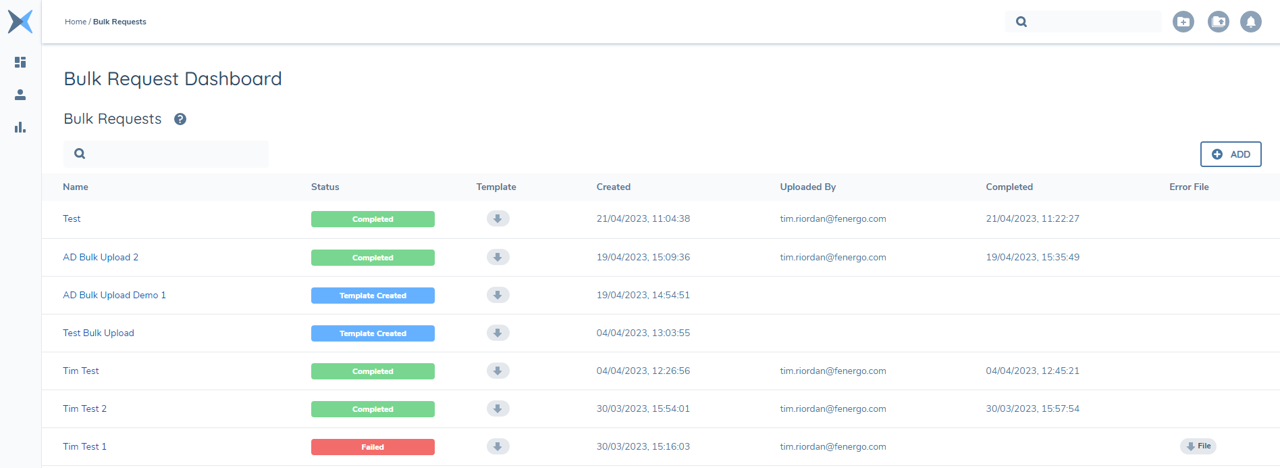
Task: Click the ADD button
Action: click(1231, 154)
